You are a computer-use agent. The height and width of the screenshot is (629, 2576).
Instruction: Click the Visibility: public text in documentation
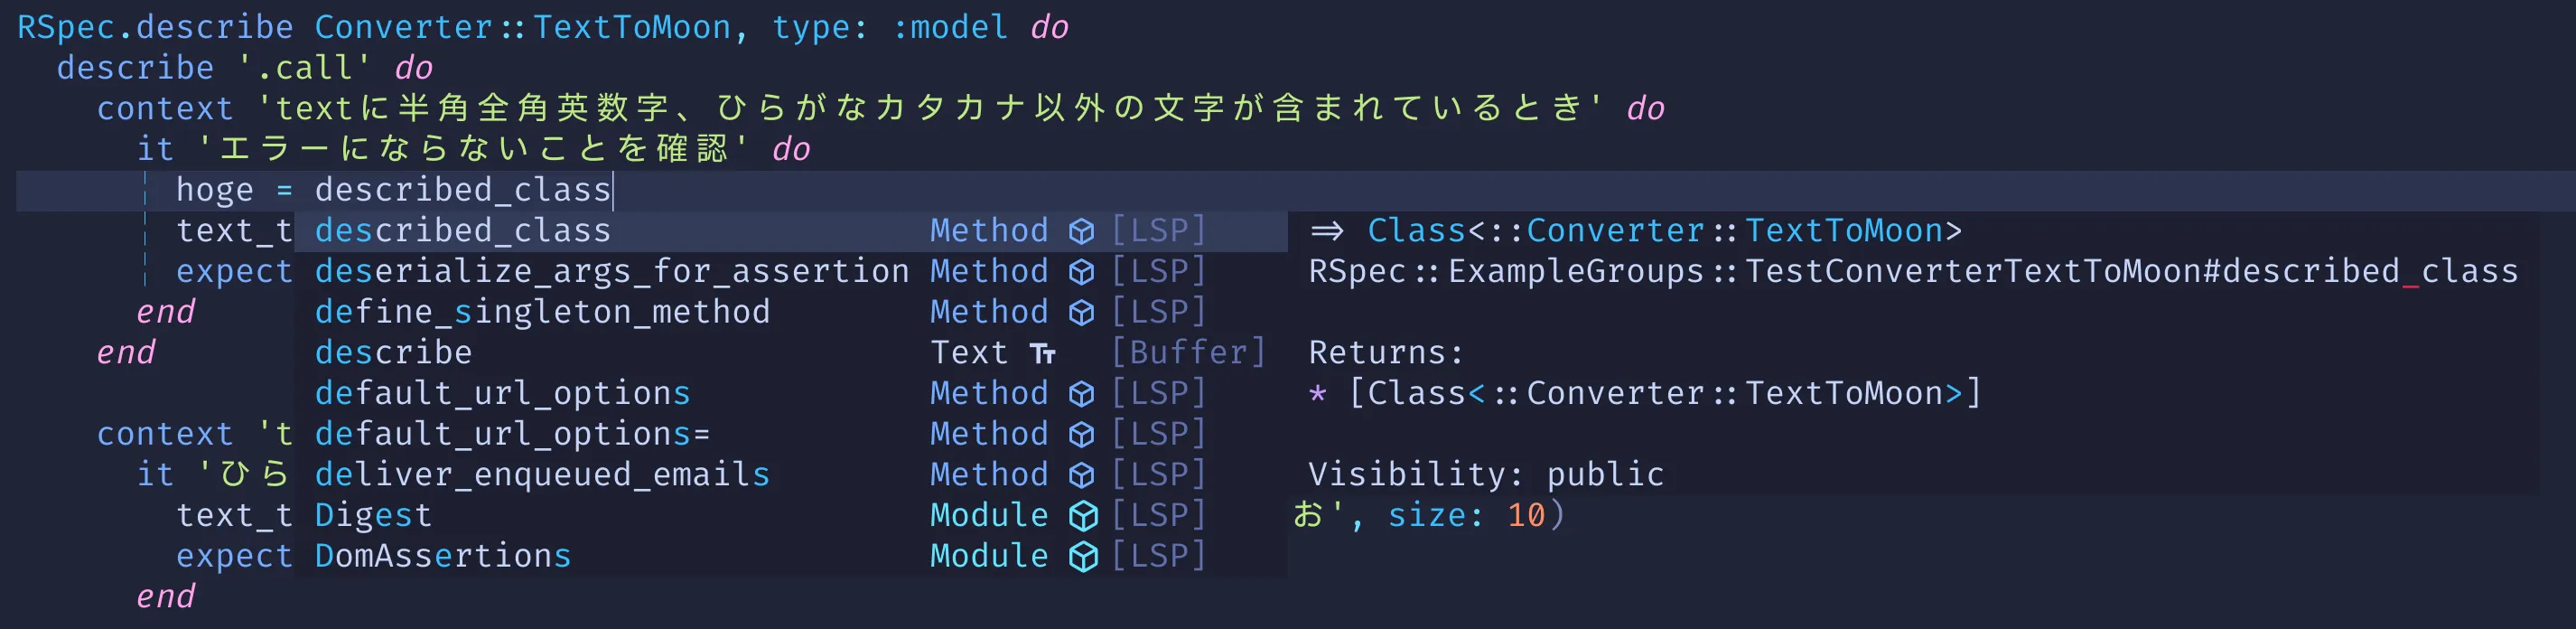(x=1486, y=473)
